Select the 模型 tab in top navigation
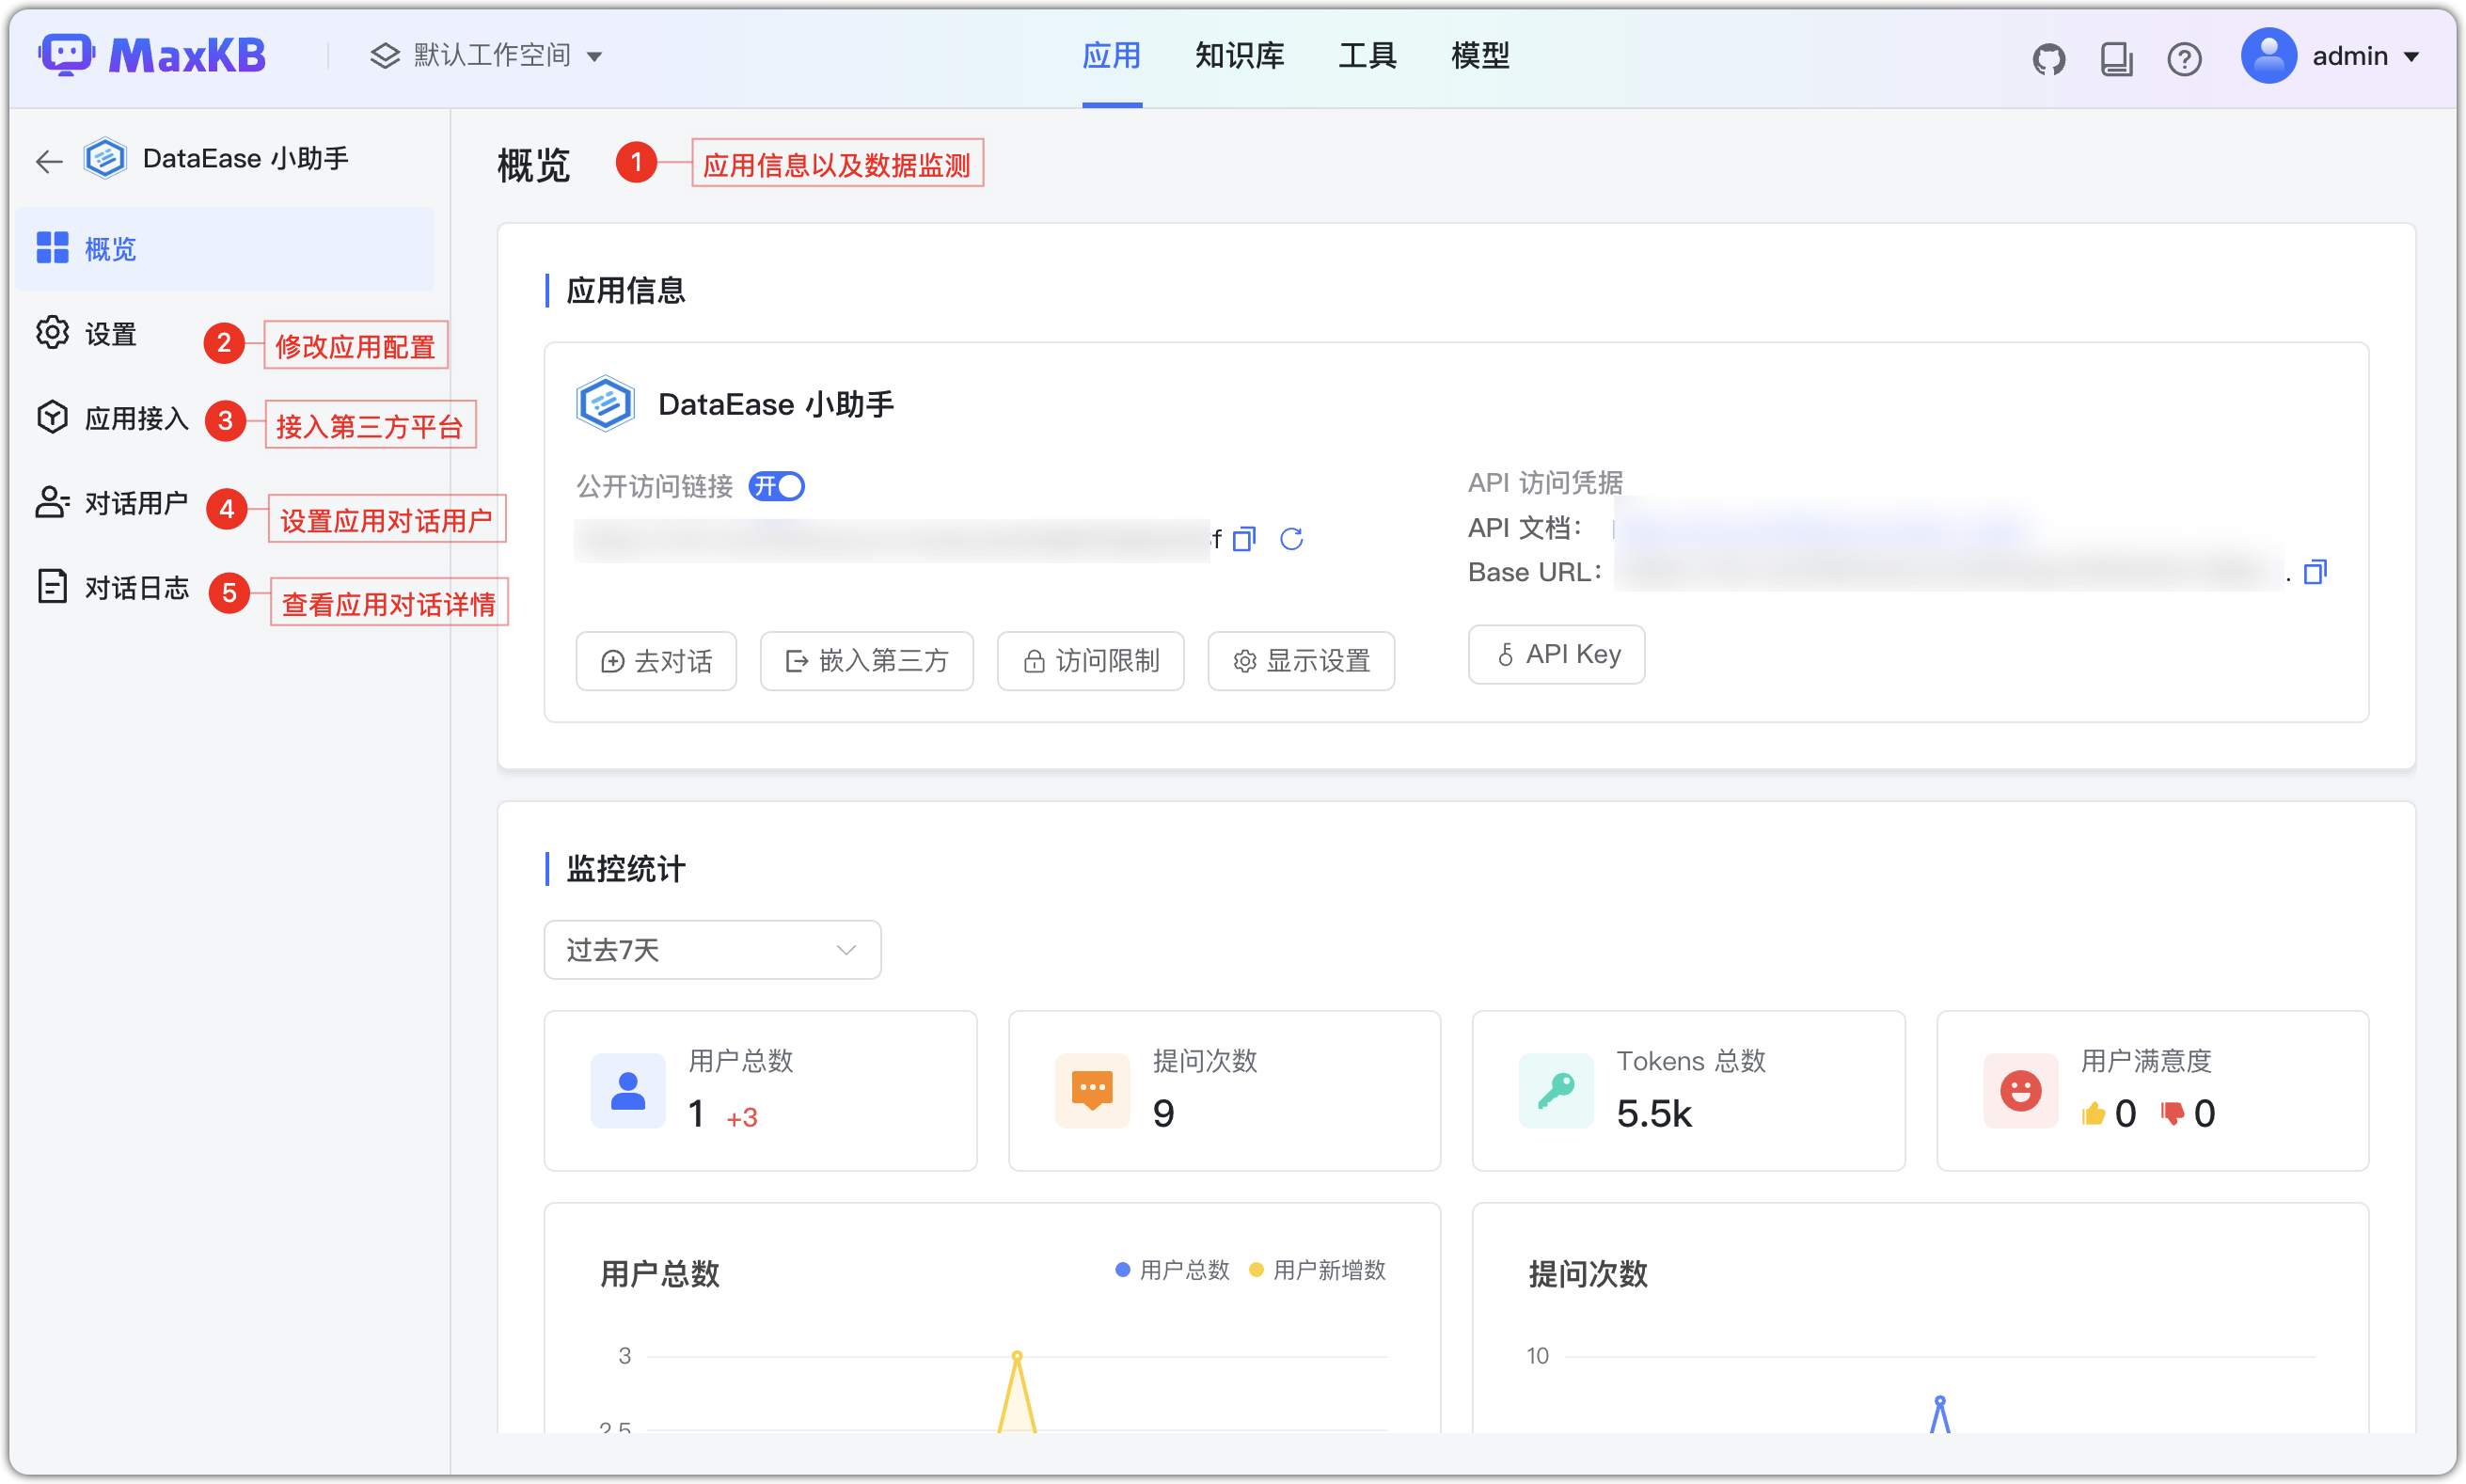This screenshot has height=1484, width=2466. click(x=1479, y=56)
